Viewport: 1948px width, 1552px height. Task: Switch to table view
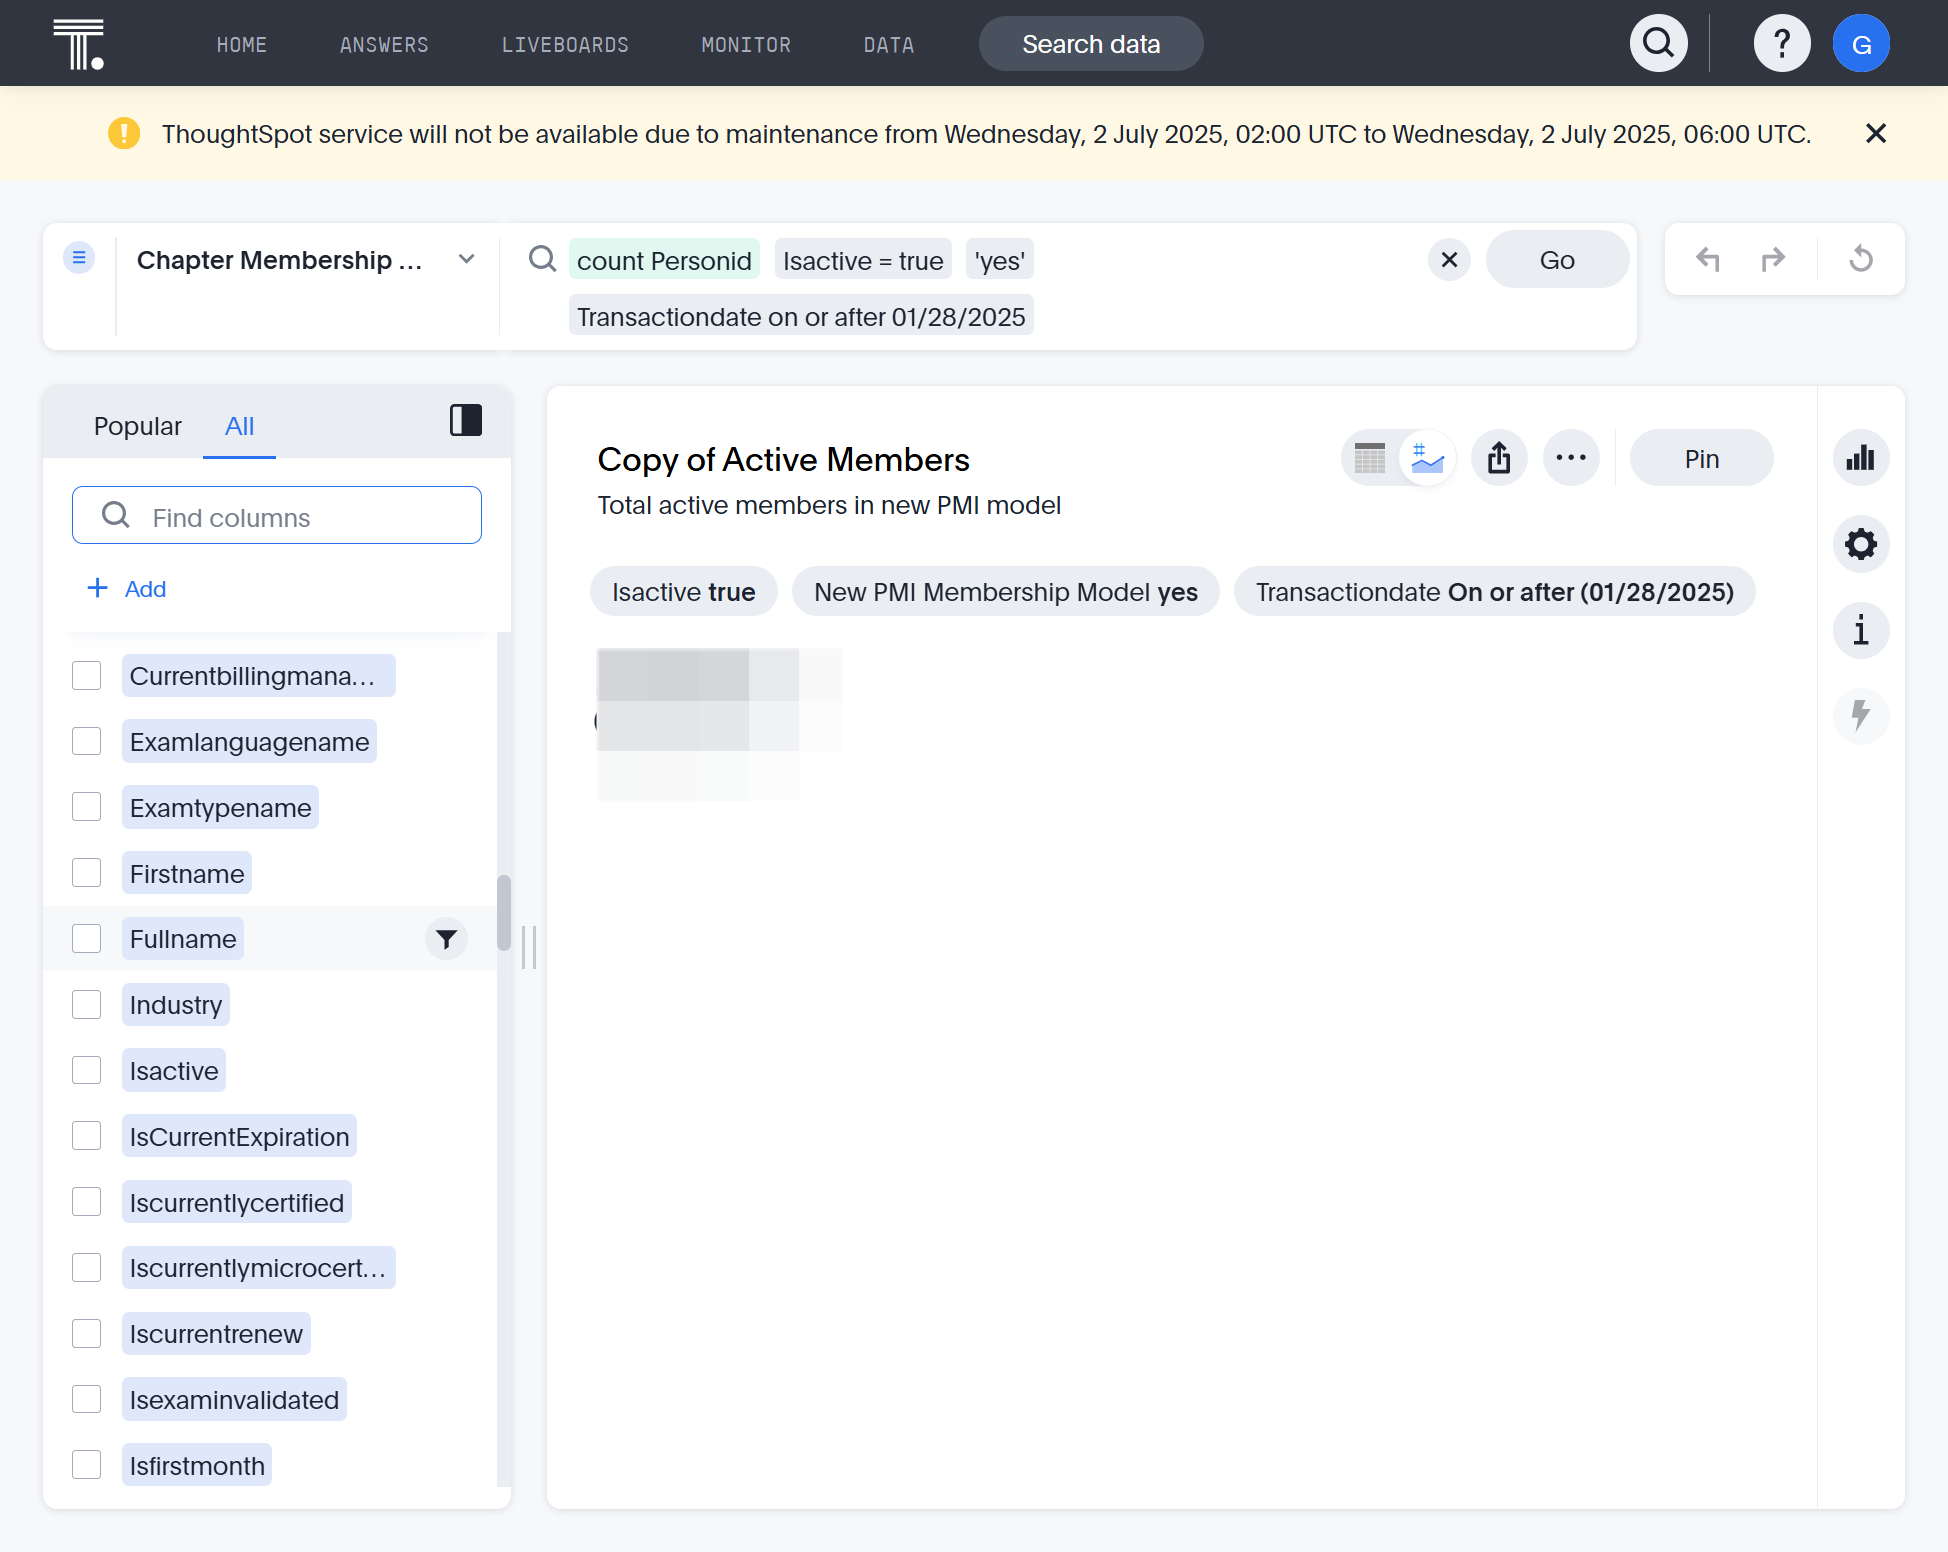pos(1370,459)
